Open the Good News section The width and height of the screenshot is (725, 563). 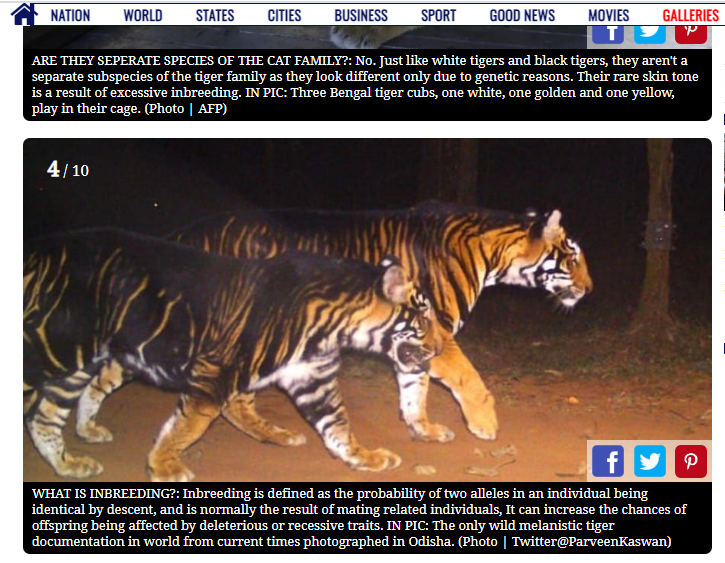[522, 16]
